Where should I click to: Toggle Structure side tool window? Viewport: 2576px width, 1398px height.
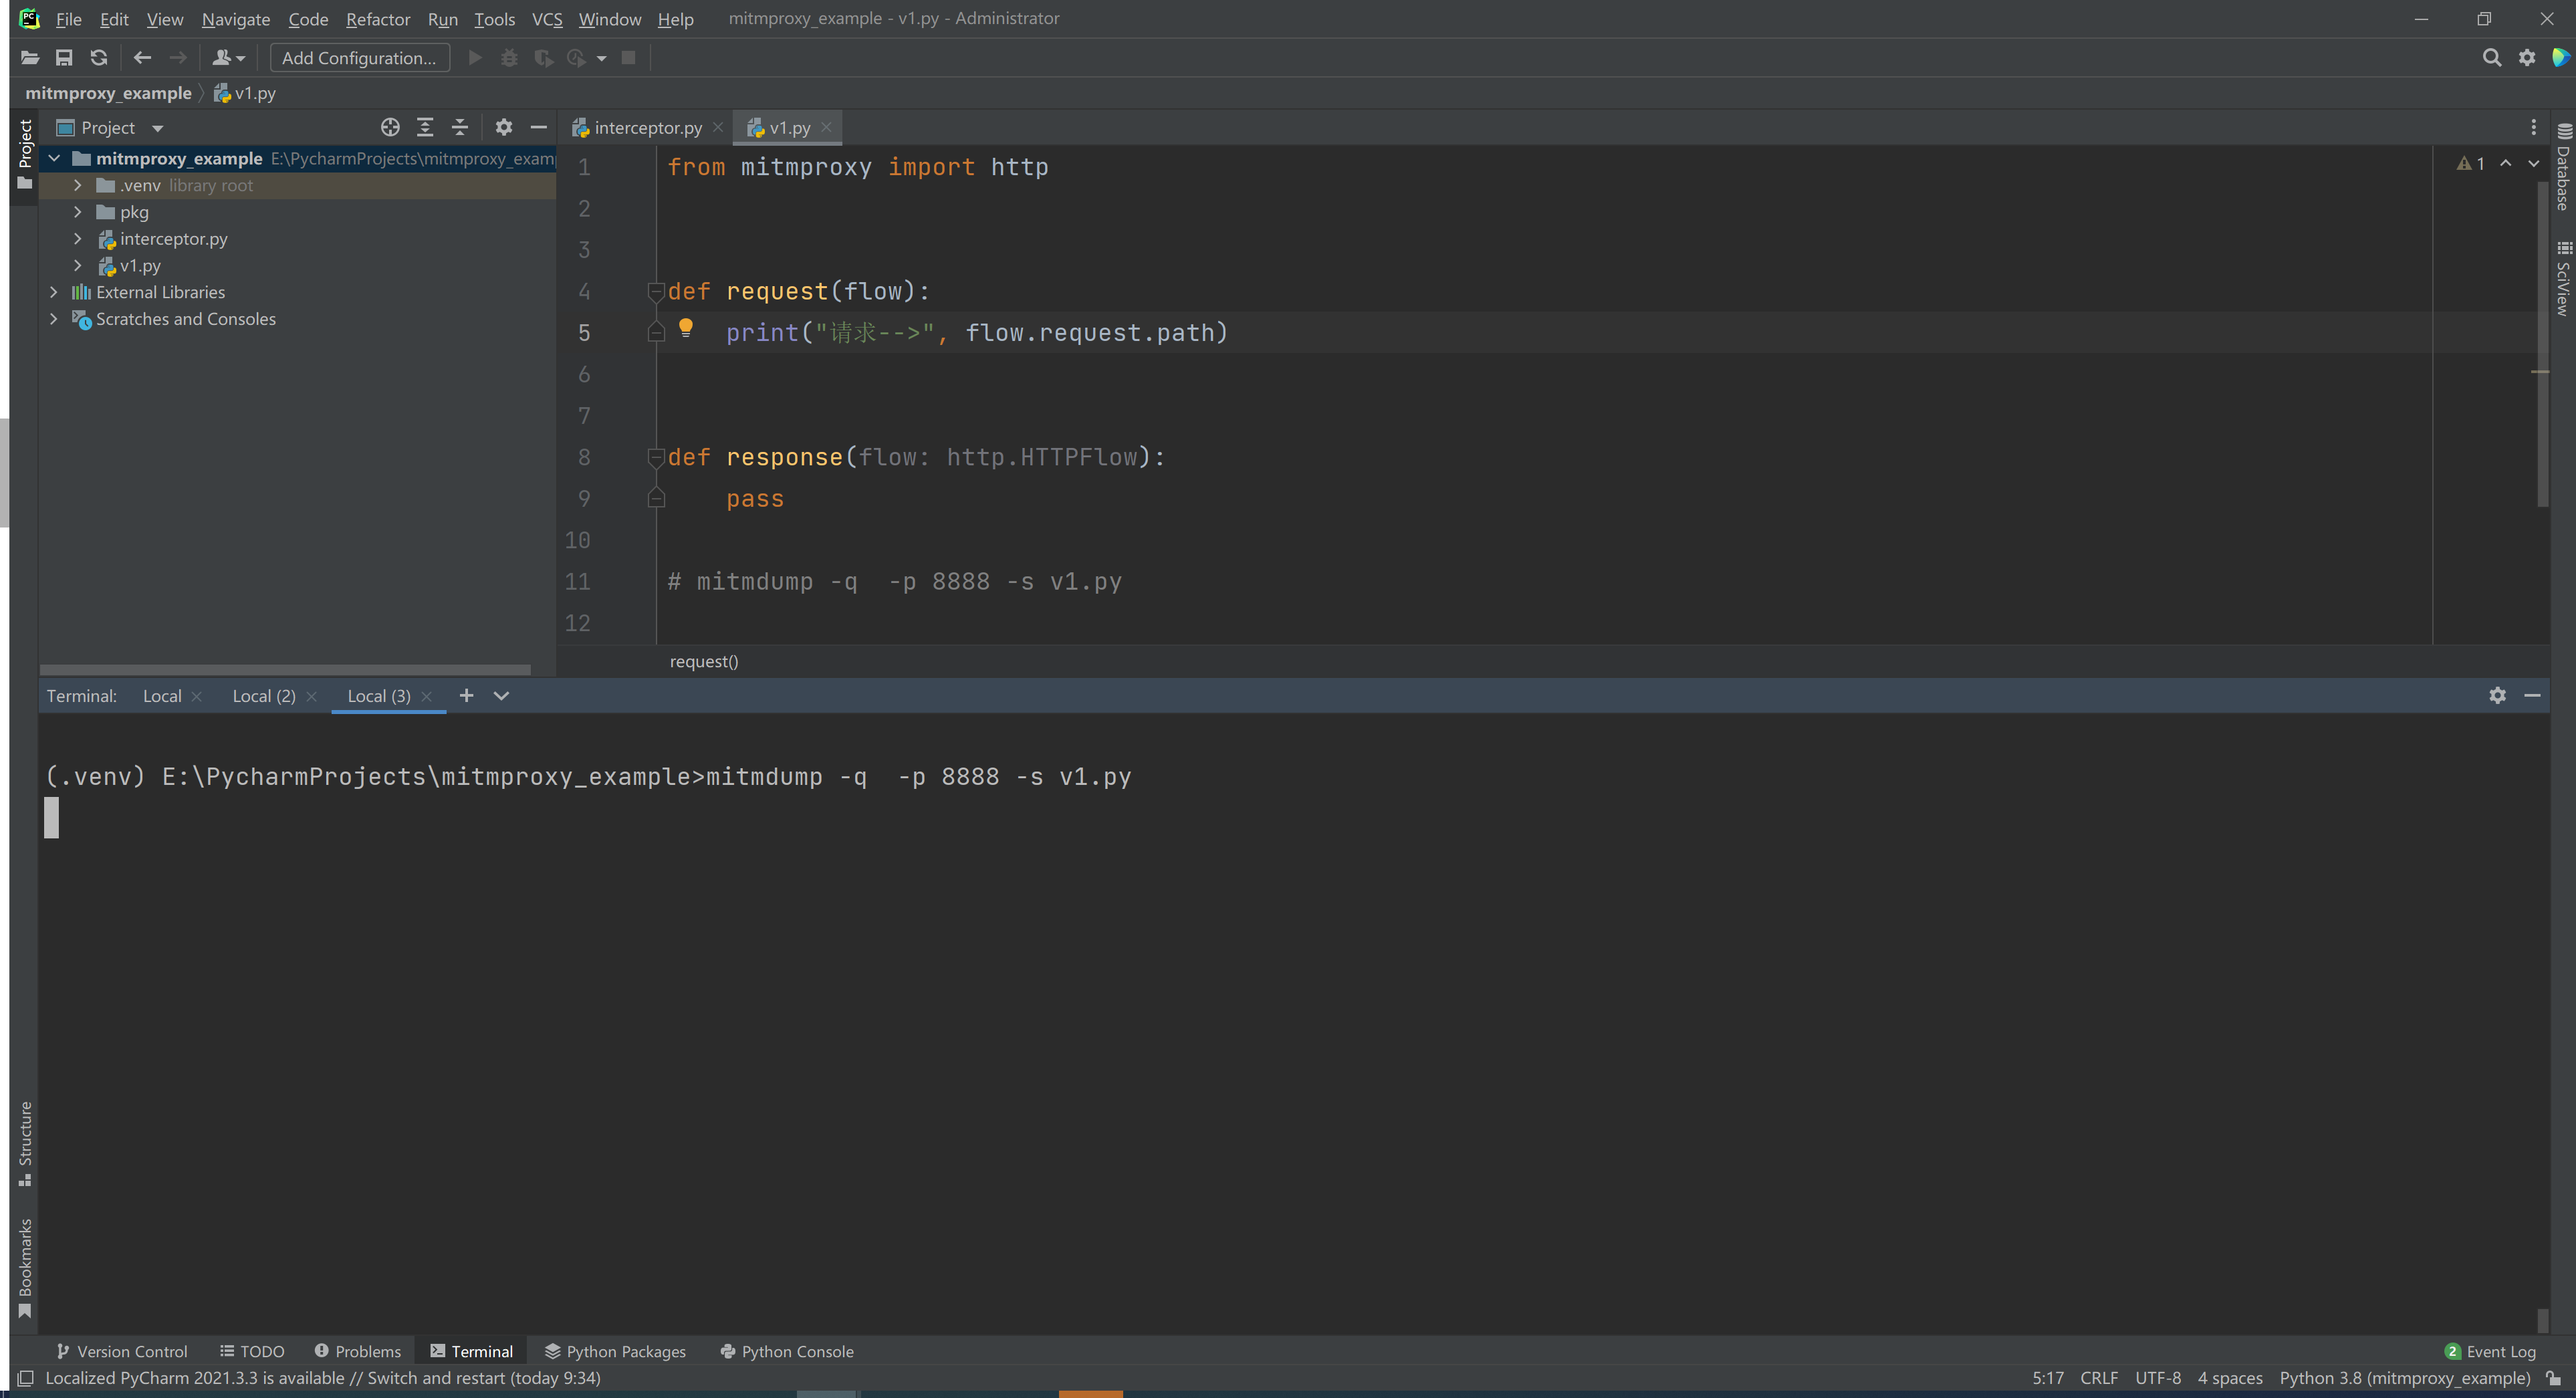pos(25,1144)
